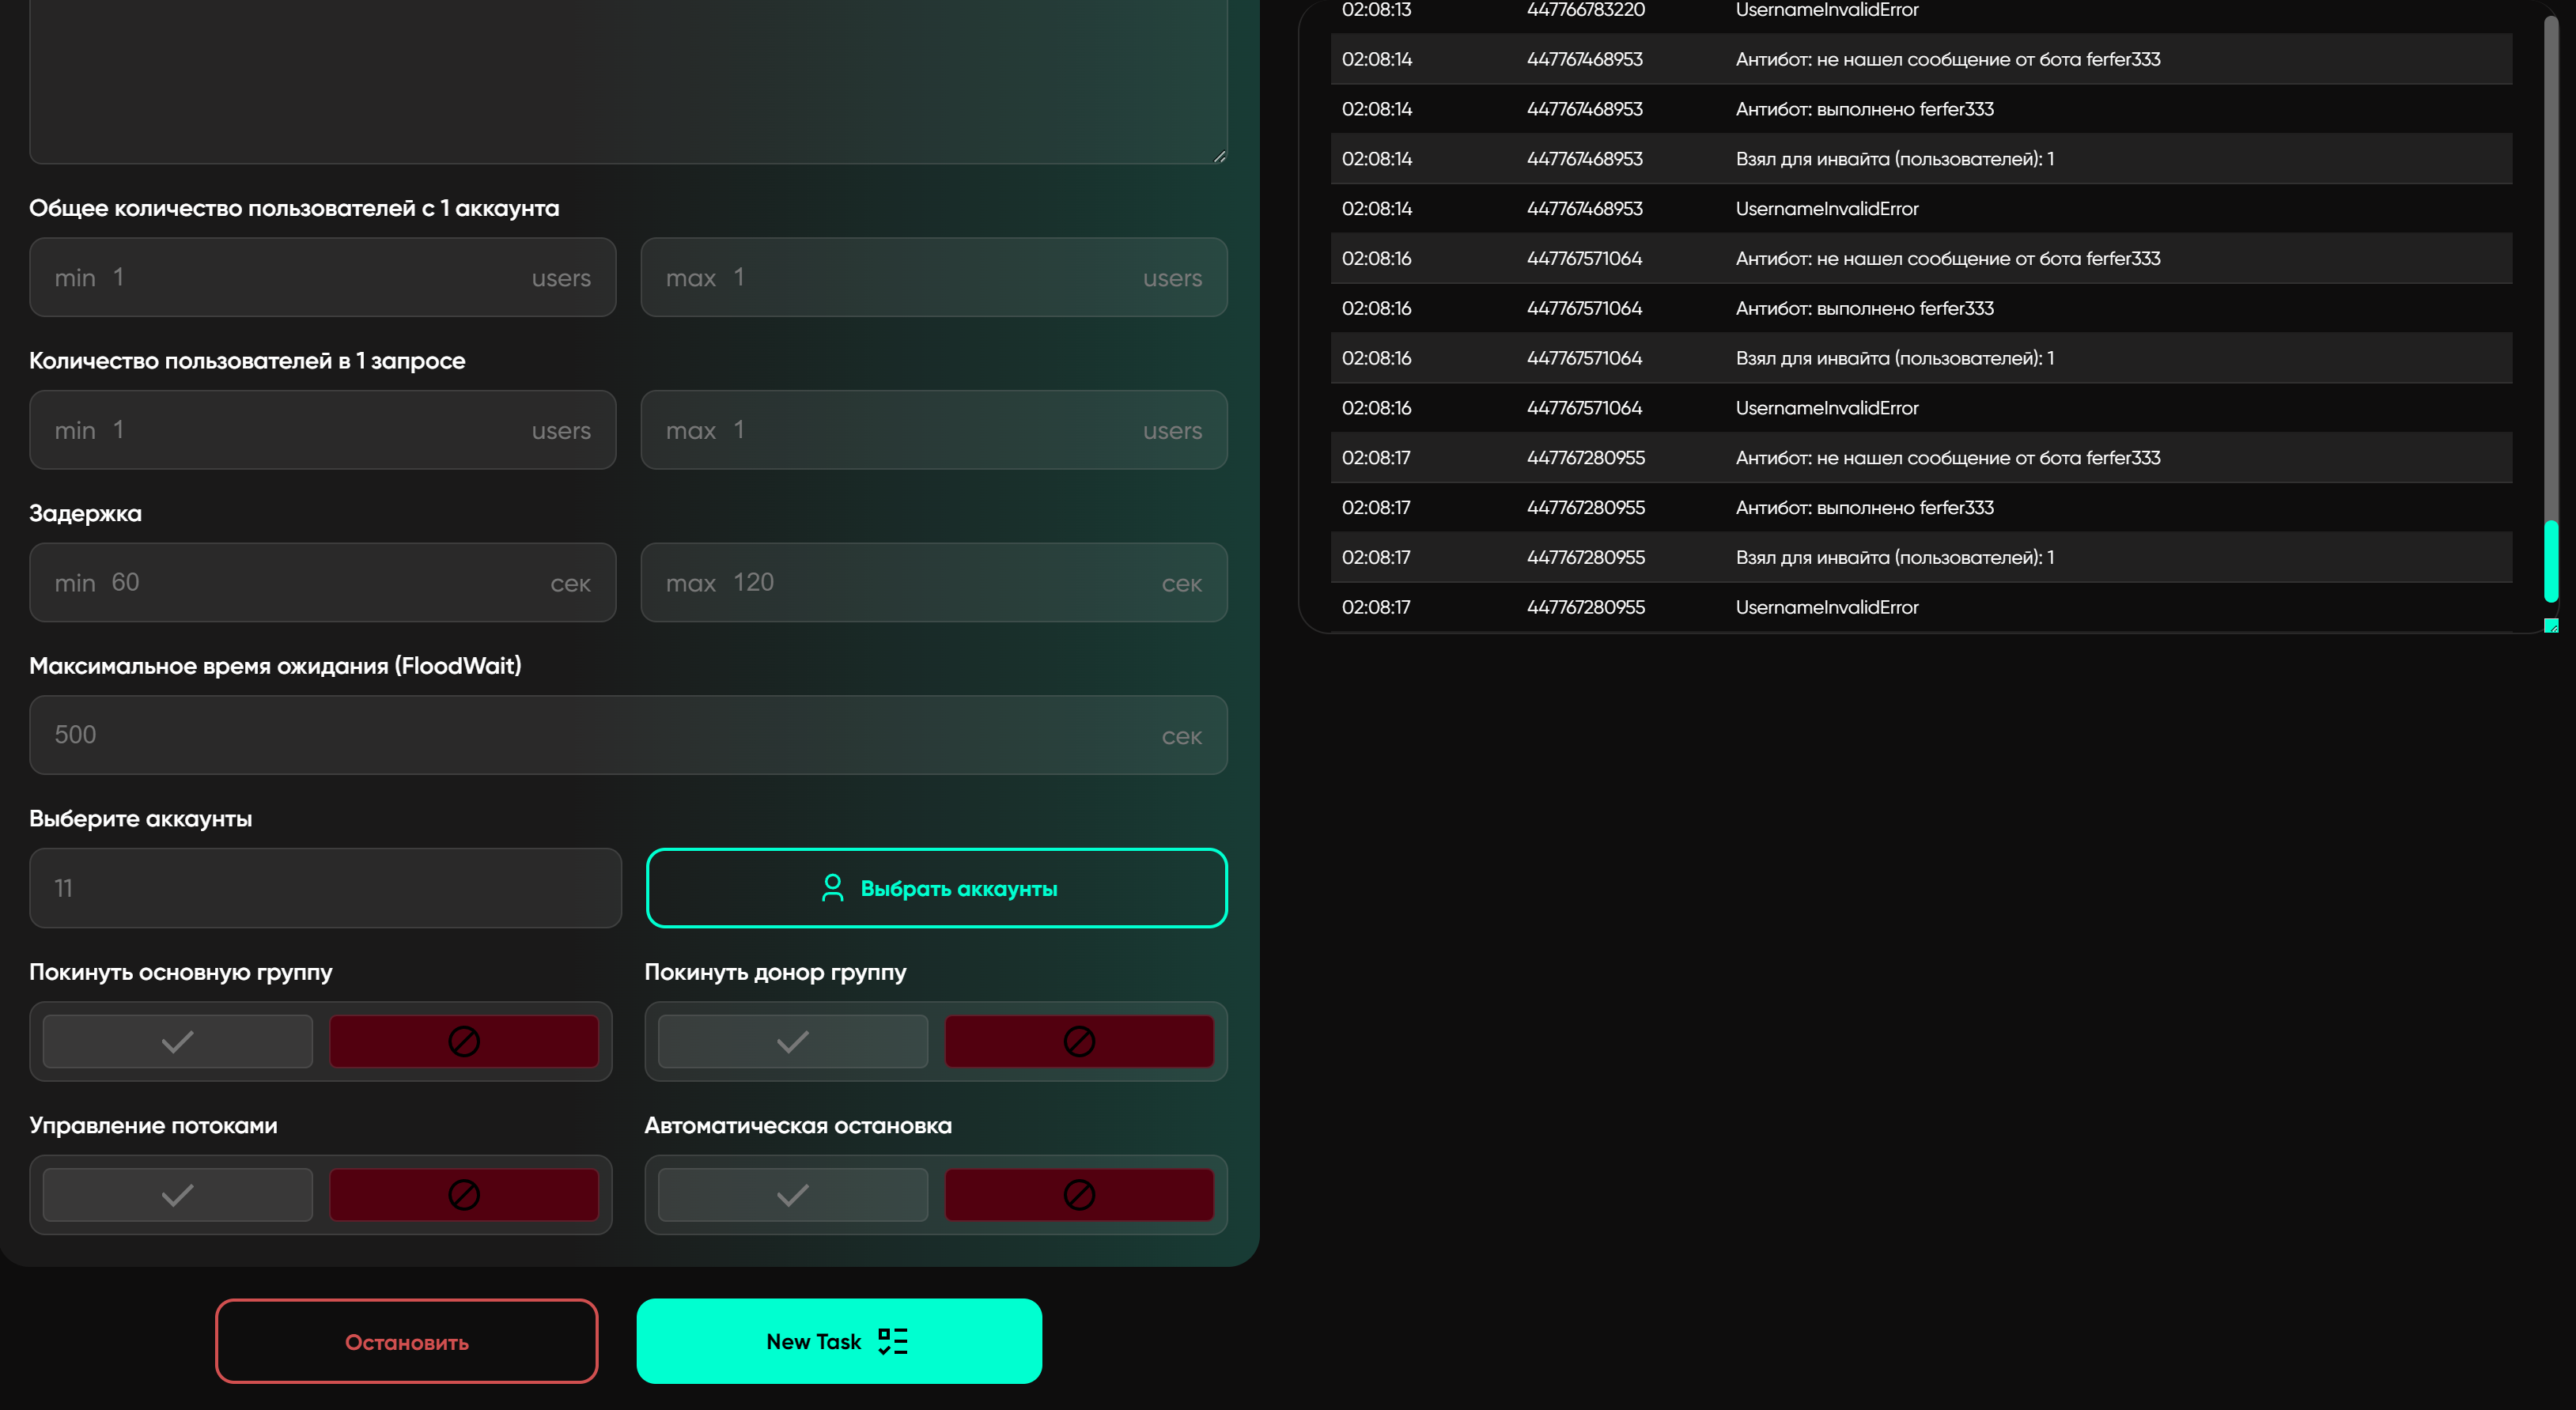Disable Управление потоками with red ban button
This screenshot has width=2576, height=1410.
point(464,1195)
